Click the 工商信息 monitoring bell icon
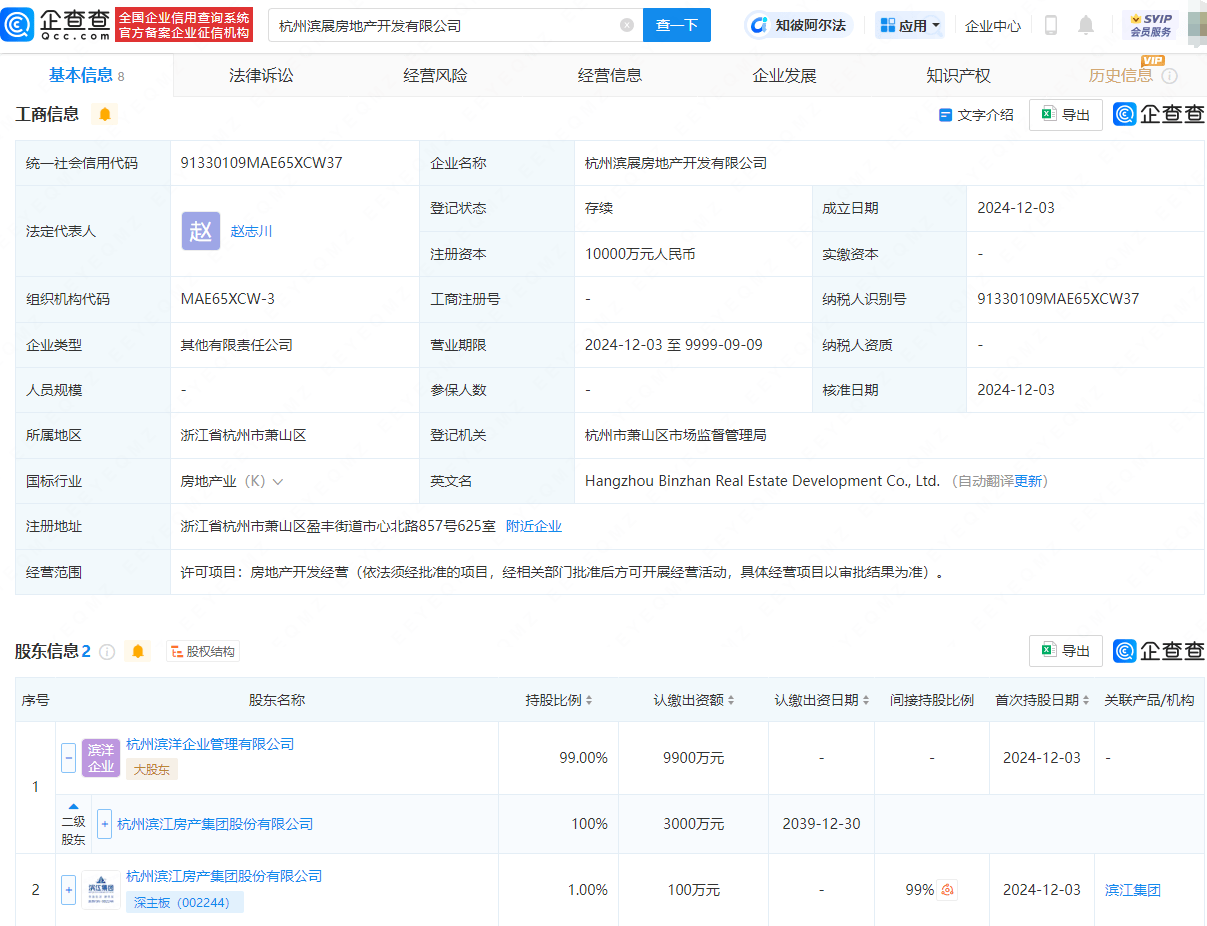Viewport: 1207px width, 926px height. click(x=104, y=114)
